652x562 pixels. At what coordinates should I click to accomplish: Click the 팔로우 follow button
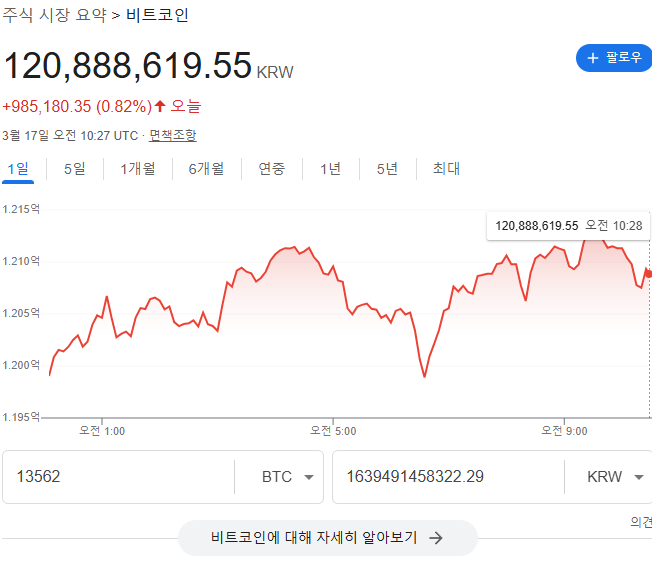click(614, 58)
